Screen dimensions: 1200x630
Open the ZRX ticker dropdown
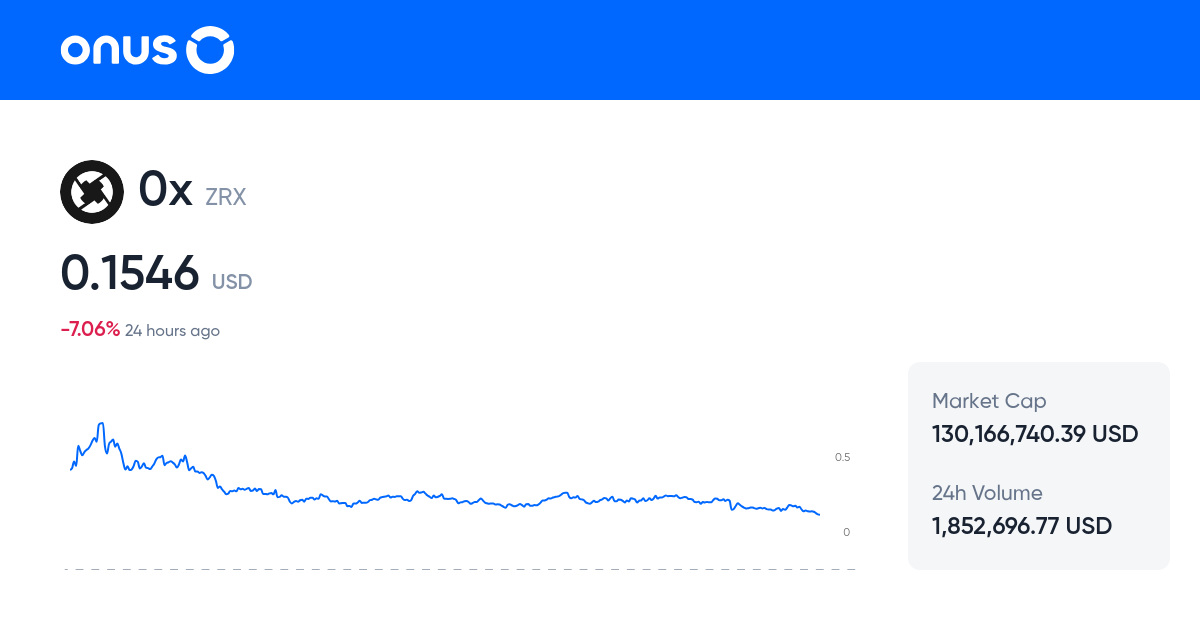[225, 197]
